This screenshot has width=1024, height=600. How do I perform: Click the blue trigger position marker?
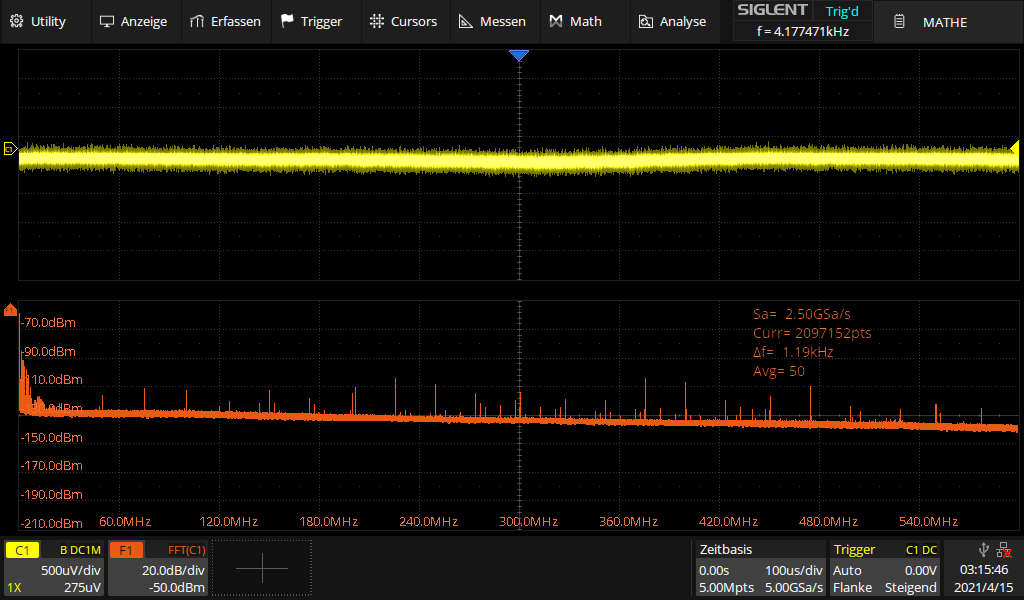[x=518, y=56]
